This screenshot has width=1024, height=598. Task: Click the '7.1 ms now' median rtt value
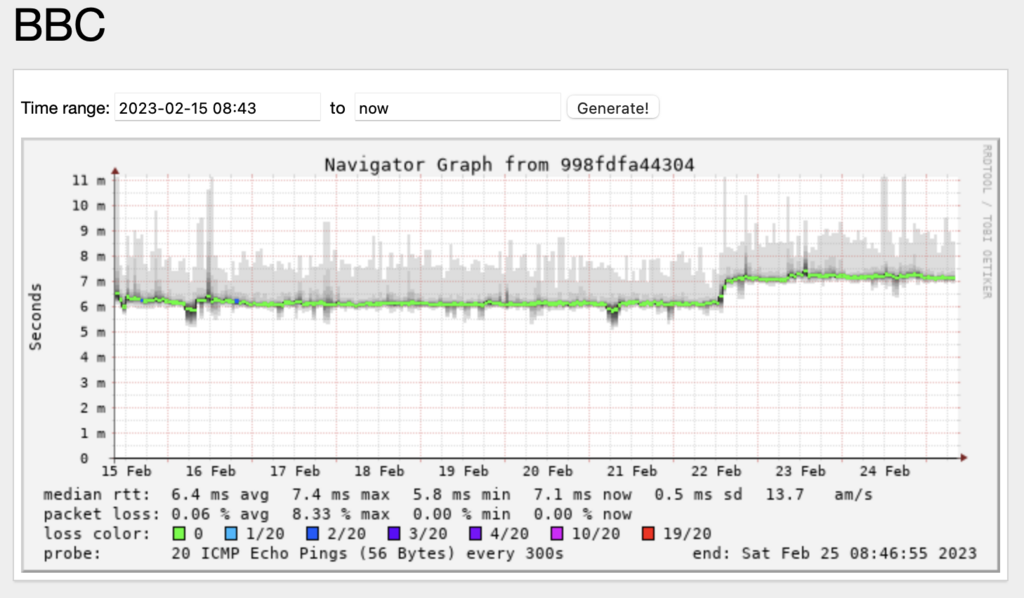coord(582,494)
